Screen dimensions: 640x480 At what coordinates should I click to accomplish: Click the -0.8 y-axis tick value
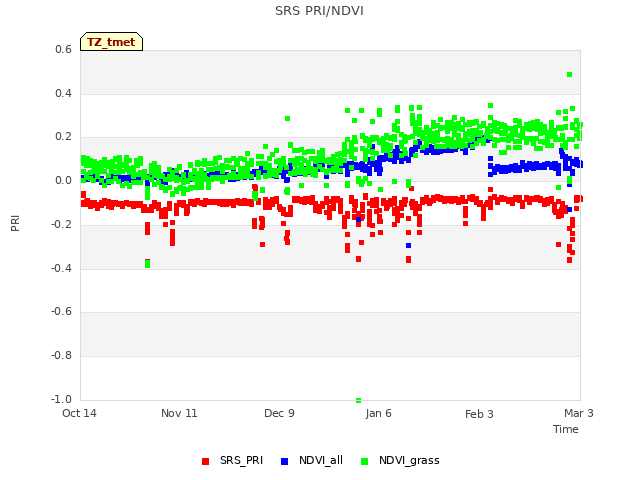click(61, 356)
